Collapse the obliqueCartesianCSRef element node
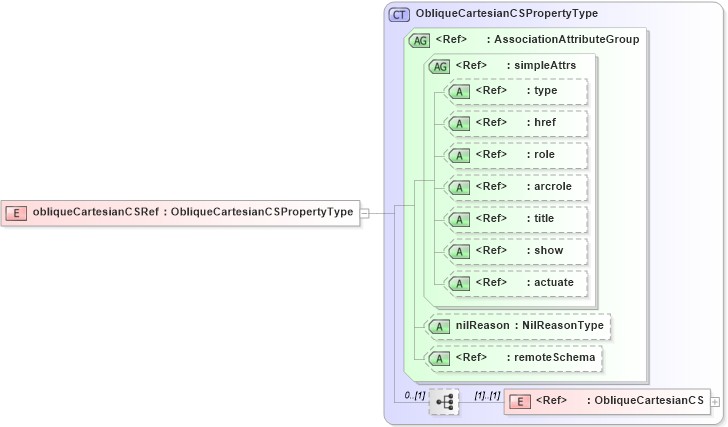Image resolution: width=728 pixels, height=427 pixels. [x=365, y=214]
